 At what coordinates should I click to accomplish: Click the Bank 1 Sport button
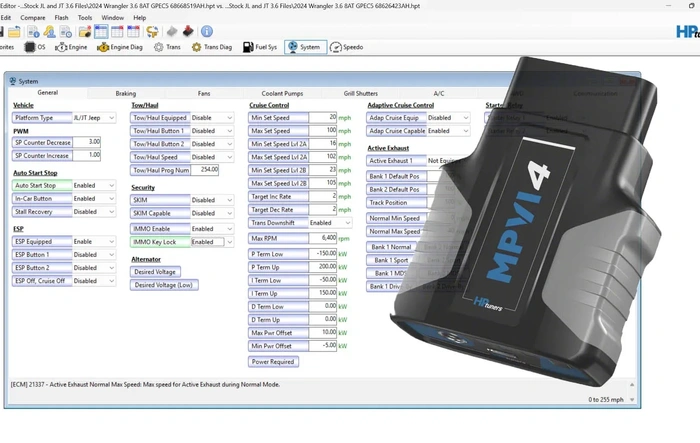pos(392,260)
